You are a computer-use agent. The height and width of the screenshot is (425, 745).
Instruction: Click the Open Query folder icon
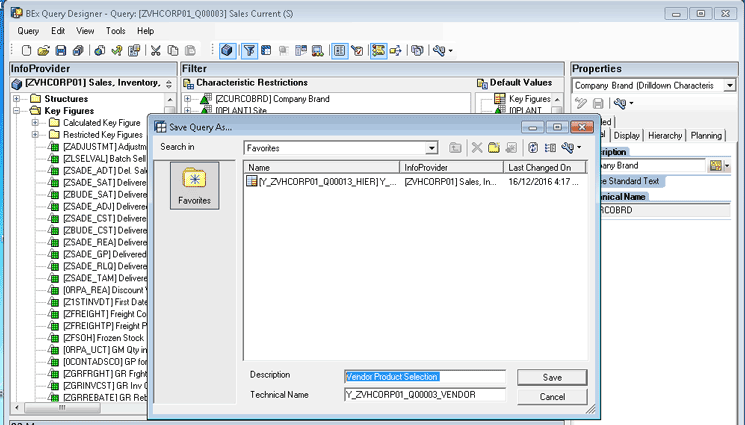point(44,50)
